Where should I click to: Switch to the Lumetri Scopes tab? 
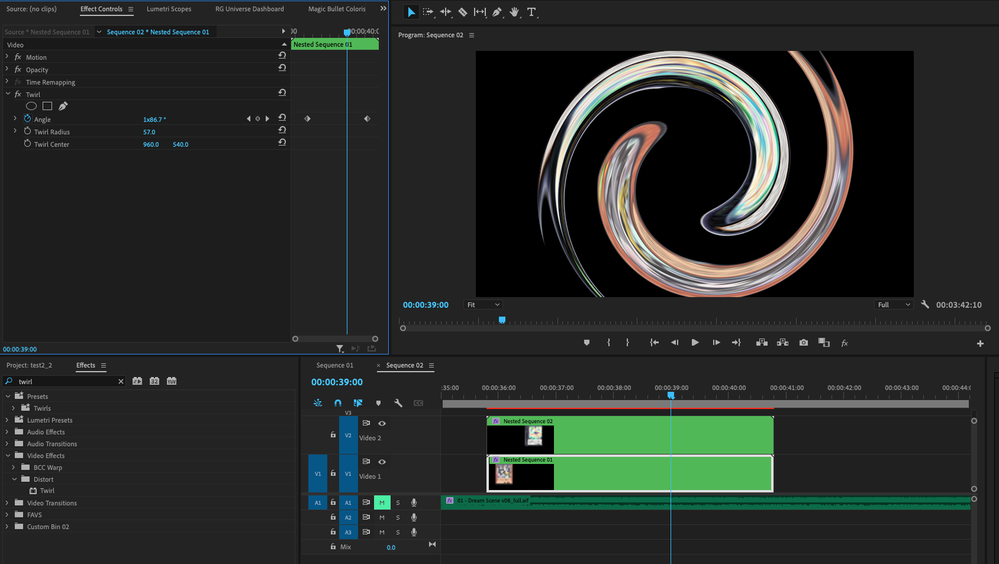click(x=168, y=9)
